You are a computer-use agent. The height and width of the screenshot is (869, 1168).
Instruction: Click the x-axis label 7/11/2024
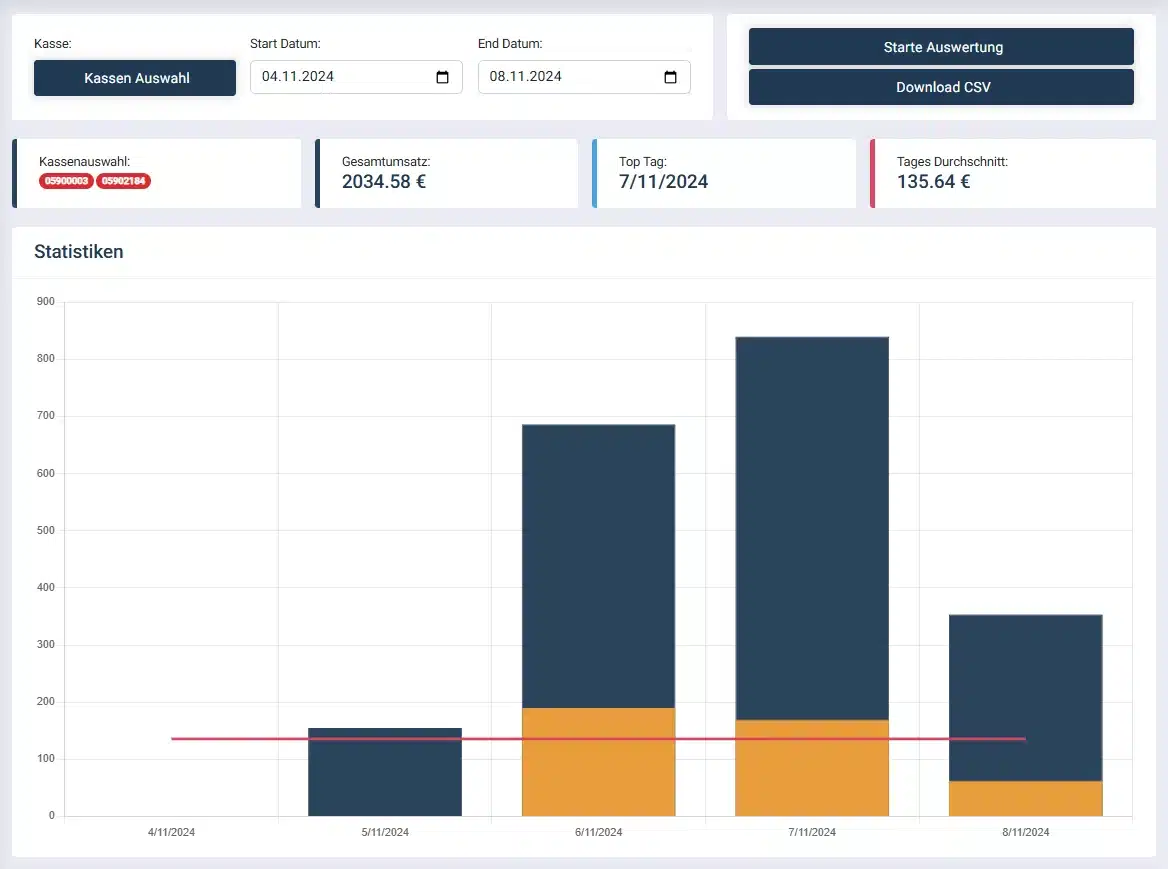click(x=812, y=832)
